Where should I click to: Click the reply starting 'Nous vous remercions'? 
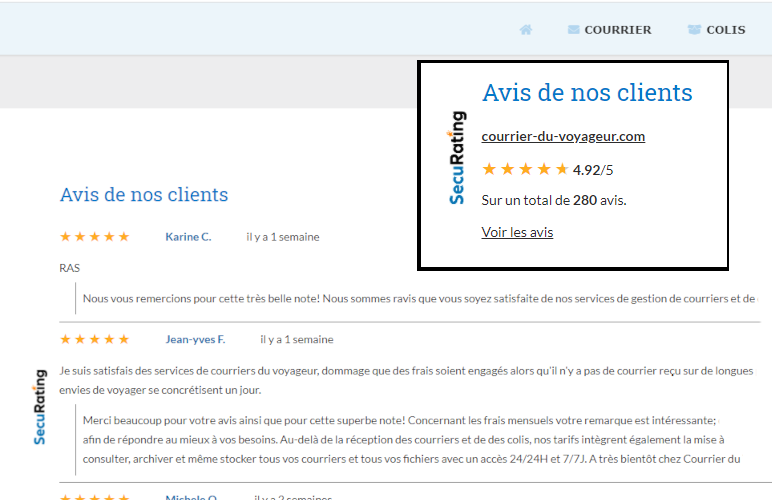pyautogui.click(x=419, y=299)
